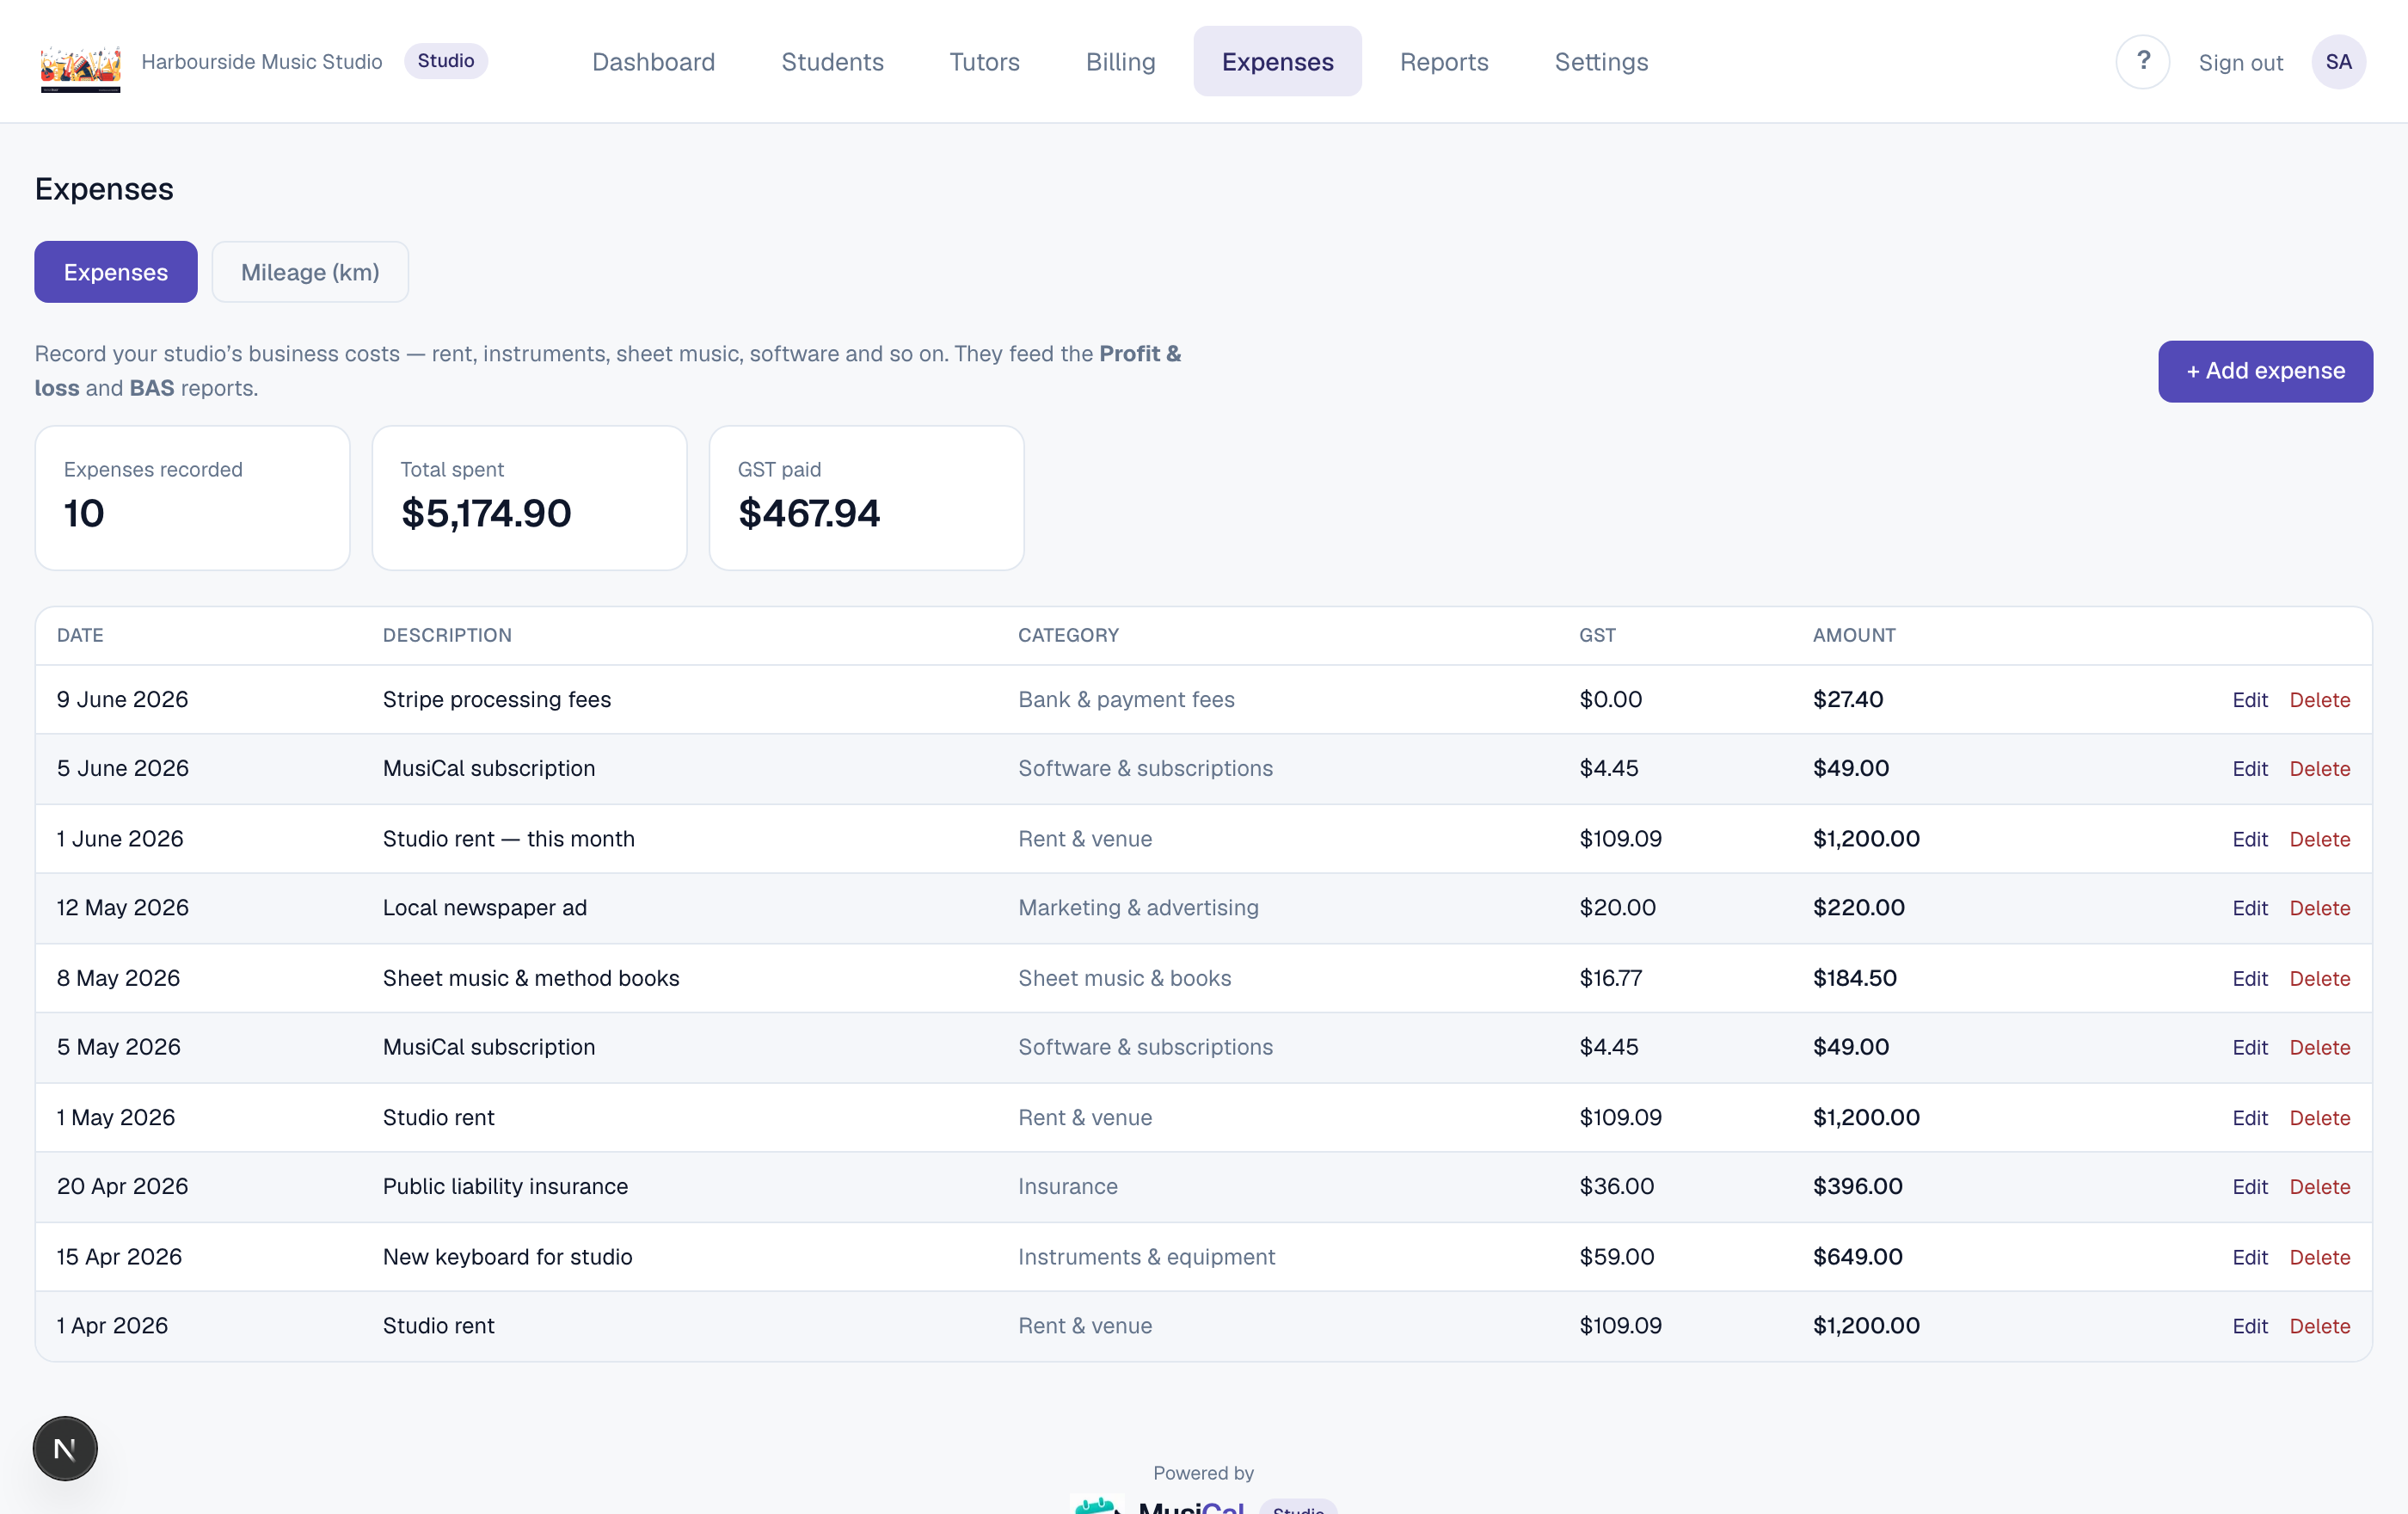The image size is (2408, 1514).
Task: Click the Add expense button
Action: coord(2265,371)
